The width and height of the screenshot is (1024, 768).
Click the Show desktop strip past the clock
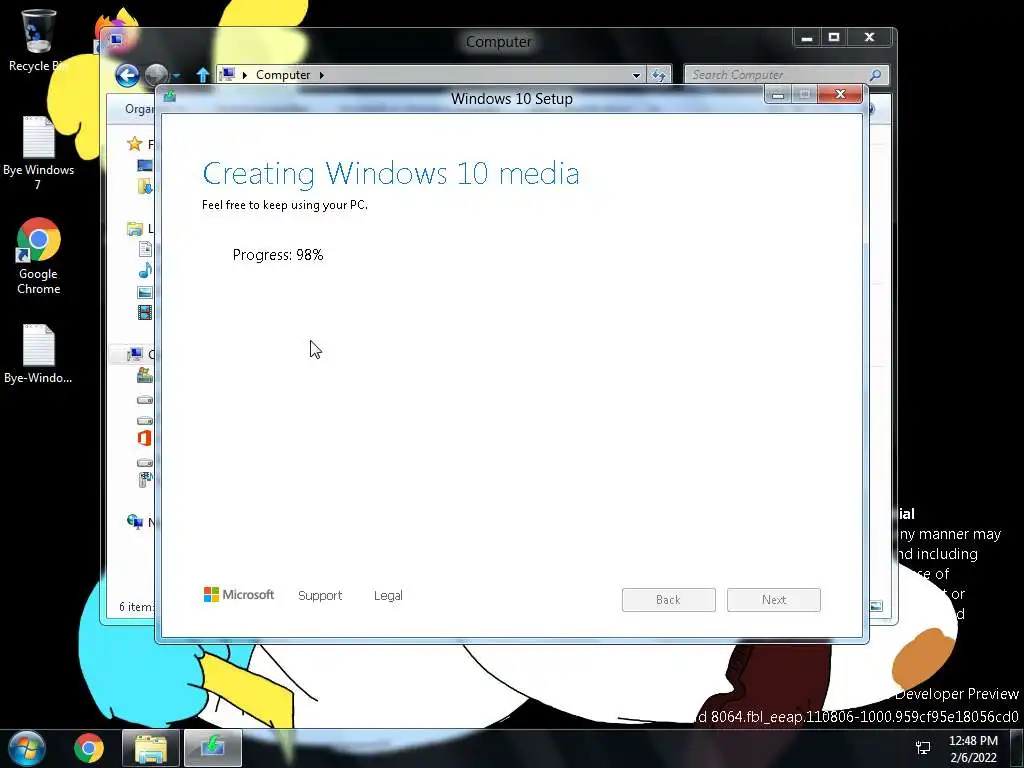click(x=1017, y=748)
